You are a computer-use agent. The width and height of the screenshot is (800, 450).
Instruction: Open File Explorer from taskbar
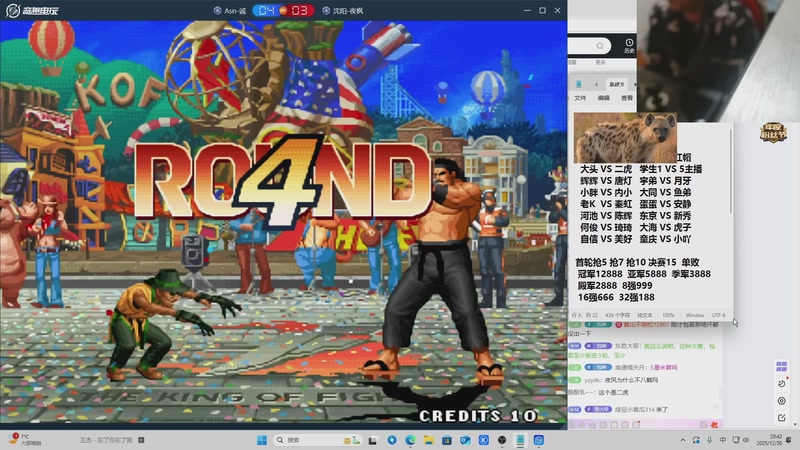(429, 440)
